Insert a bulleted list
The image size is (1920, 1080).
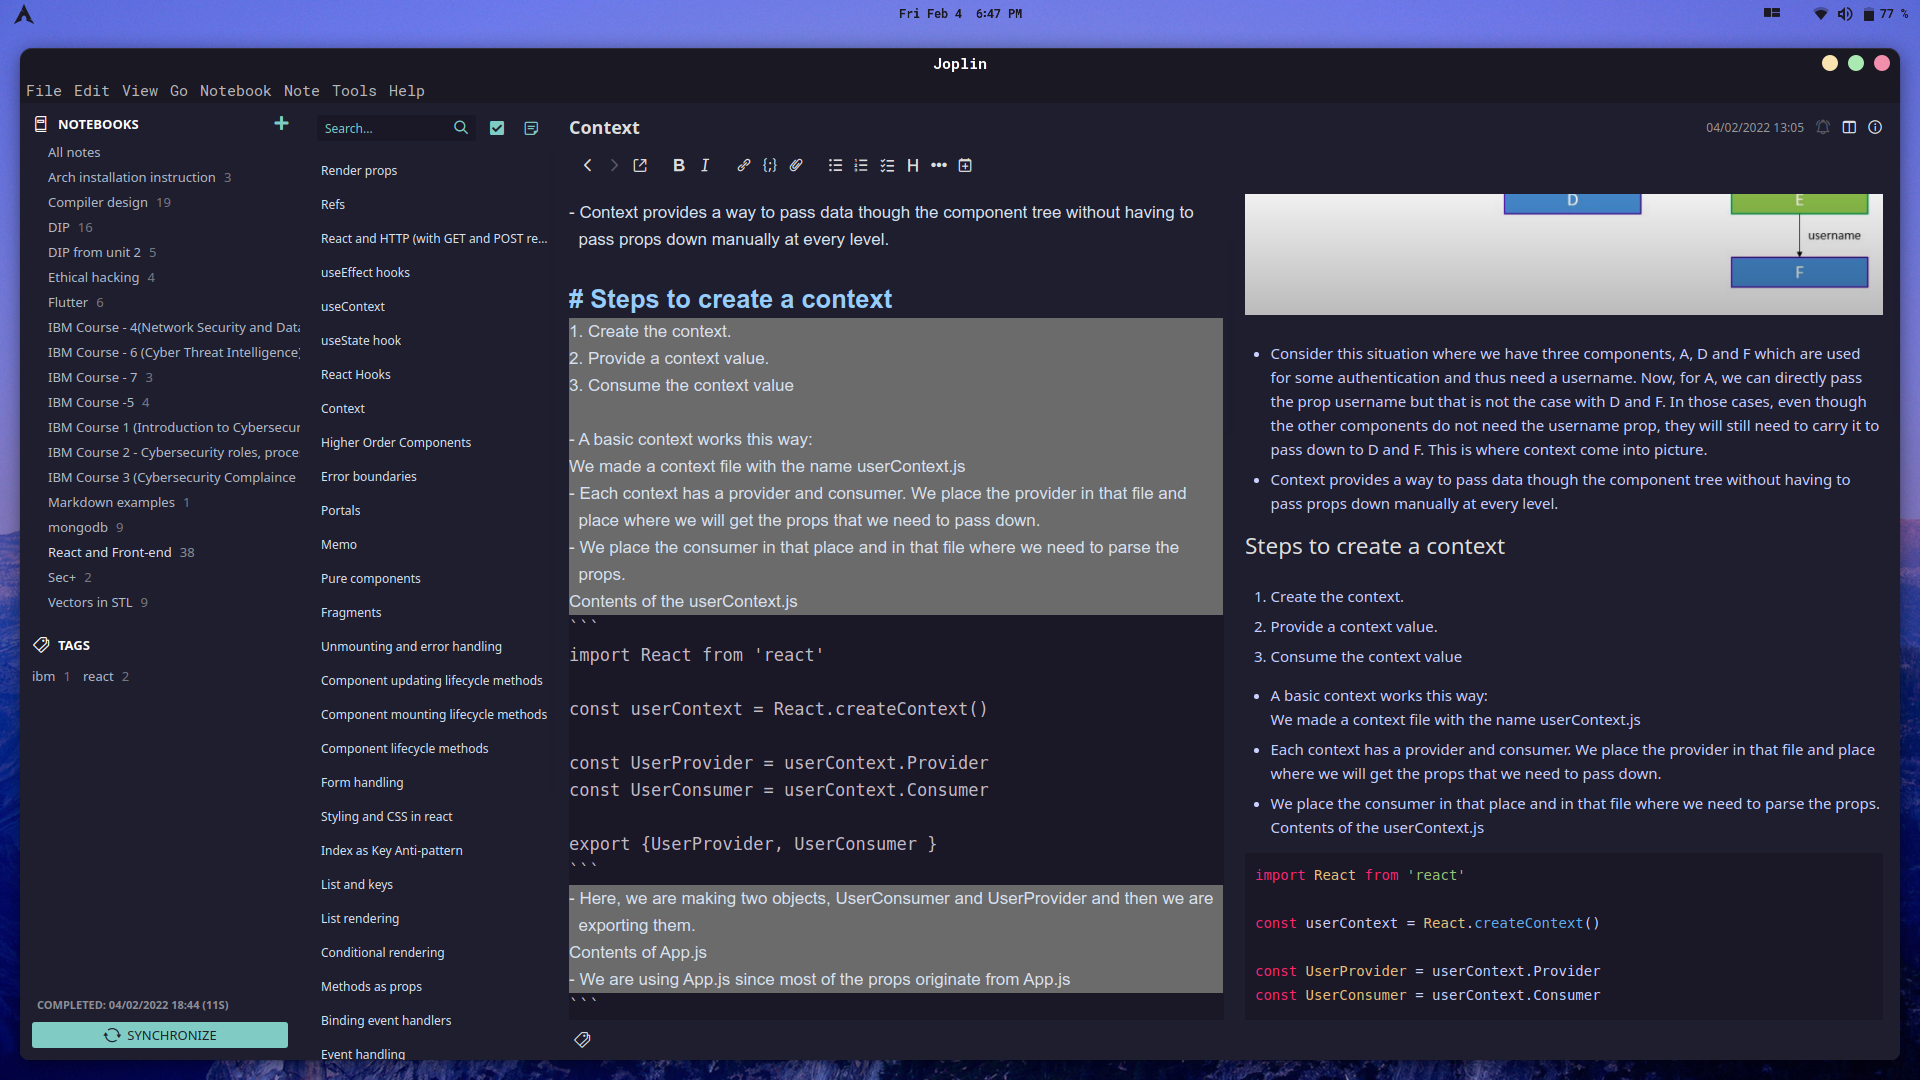[x=836, y=165]
